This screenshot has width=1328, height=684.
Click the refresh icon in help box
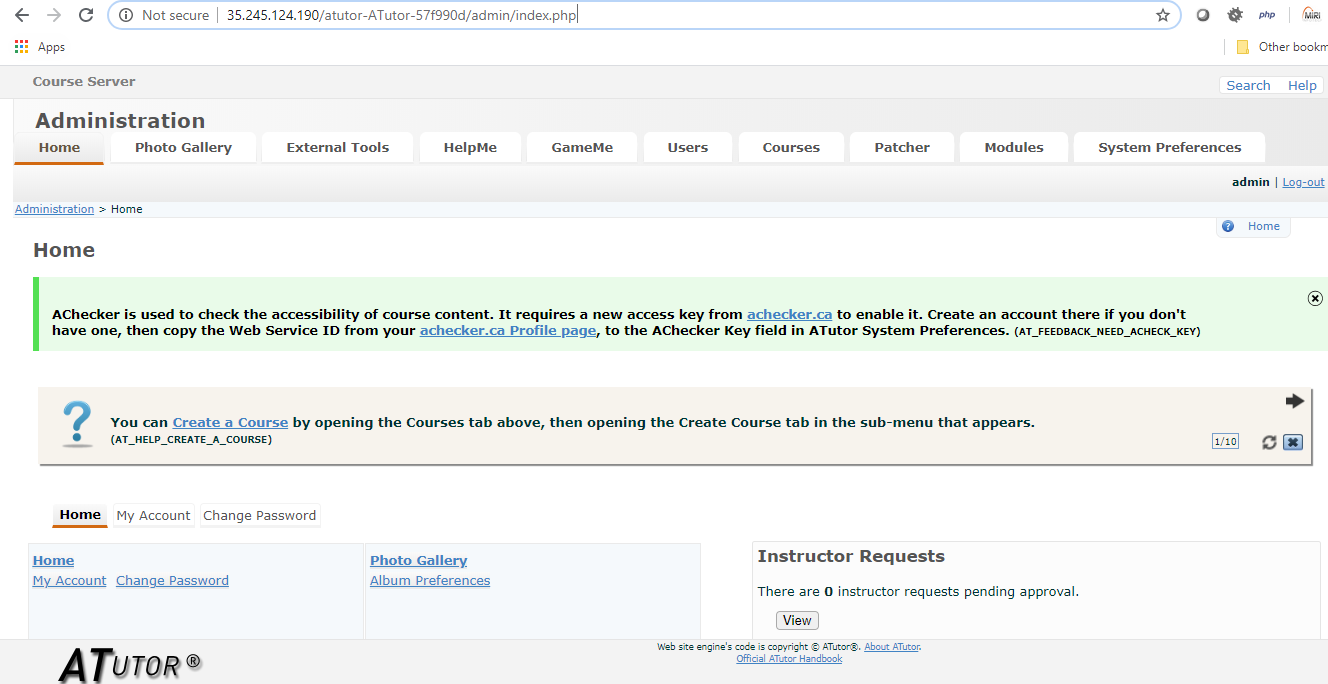pos(1269,442)
